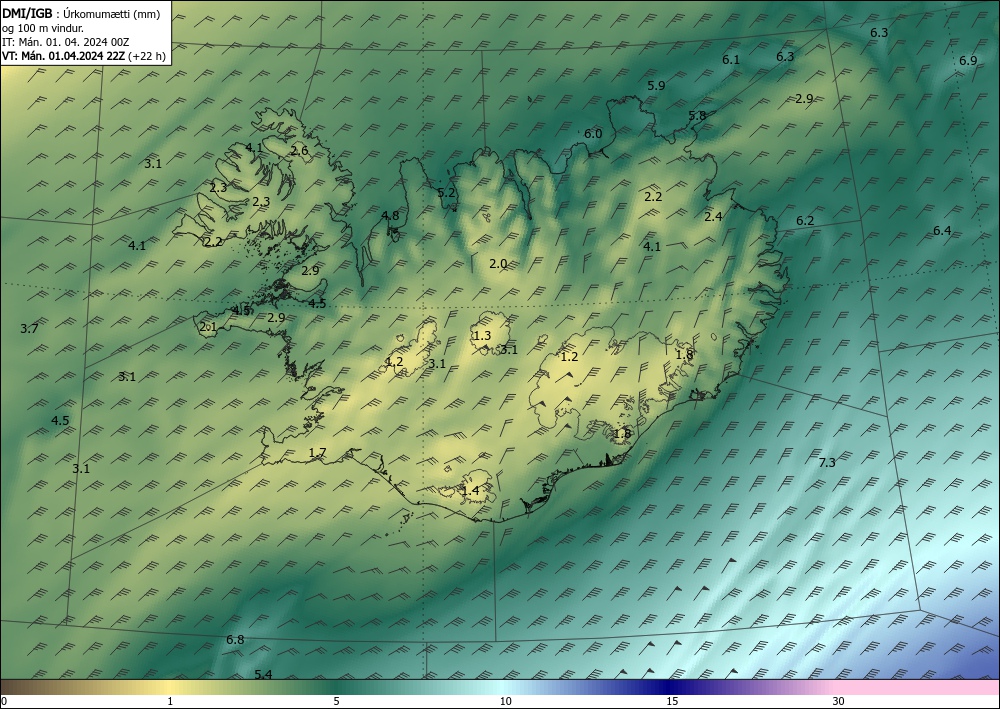Click the 2.1 value on Snæfellsnes tip
This screenshot has height=709, width=1000.
coord(209,327)
